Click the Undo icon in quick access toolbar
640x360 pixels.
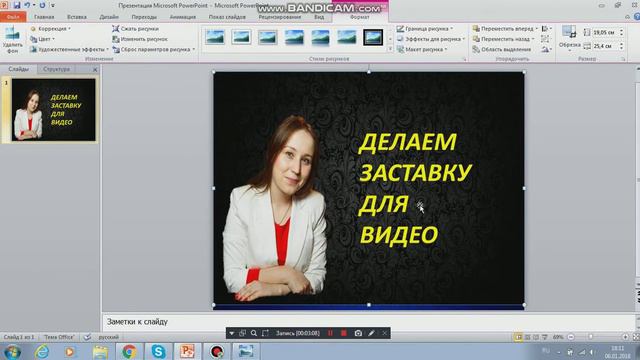[x=27, y=5]
